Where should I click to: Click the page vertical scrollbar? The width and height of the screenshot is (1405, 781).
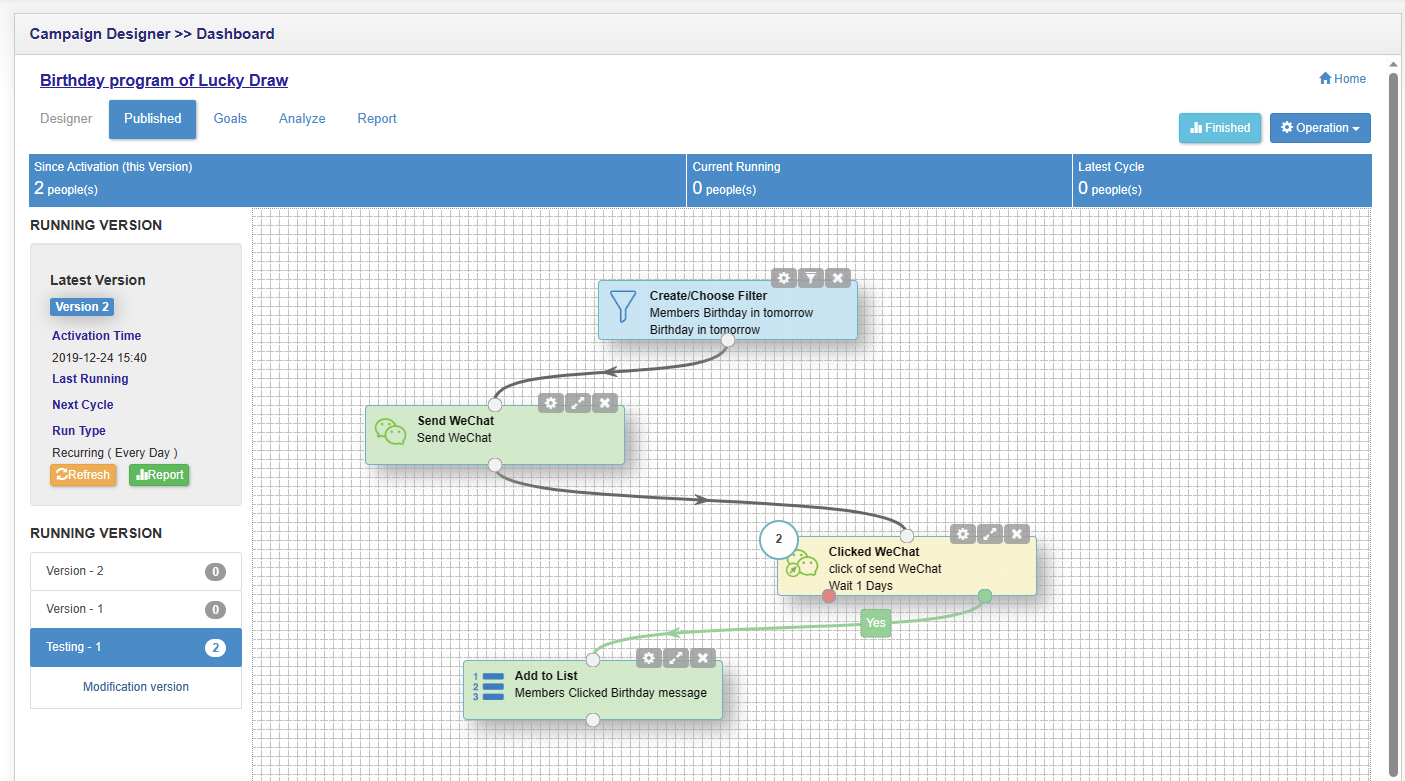tap(1393, 425)
